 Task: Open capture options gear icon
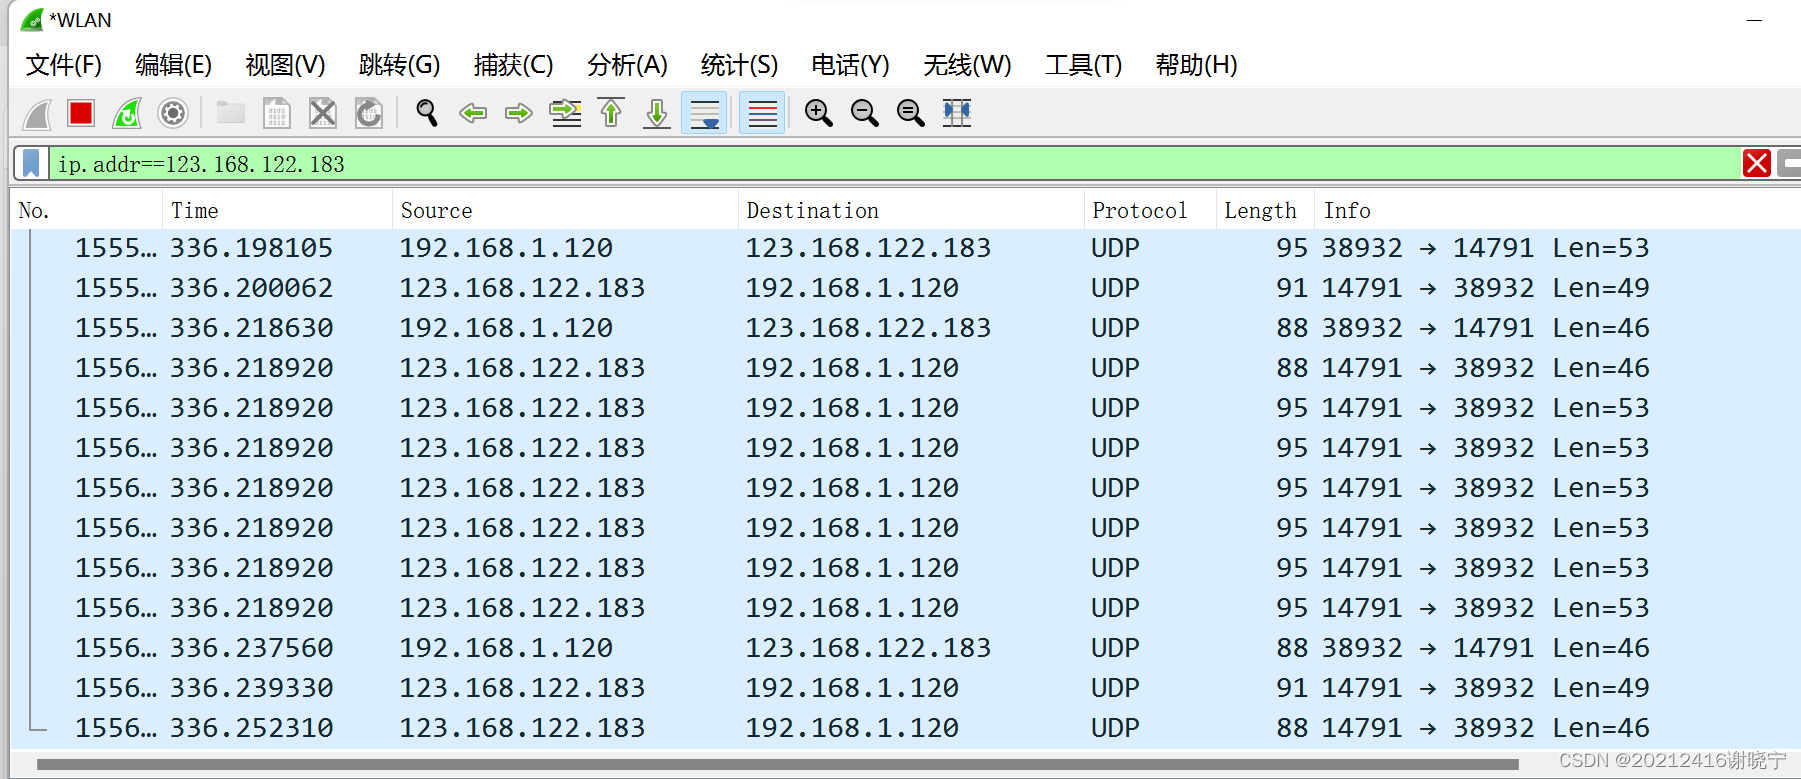(173, 113)
